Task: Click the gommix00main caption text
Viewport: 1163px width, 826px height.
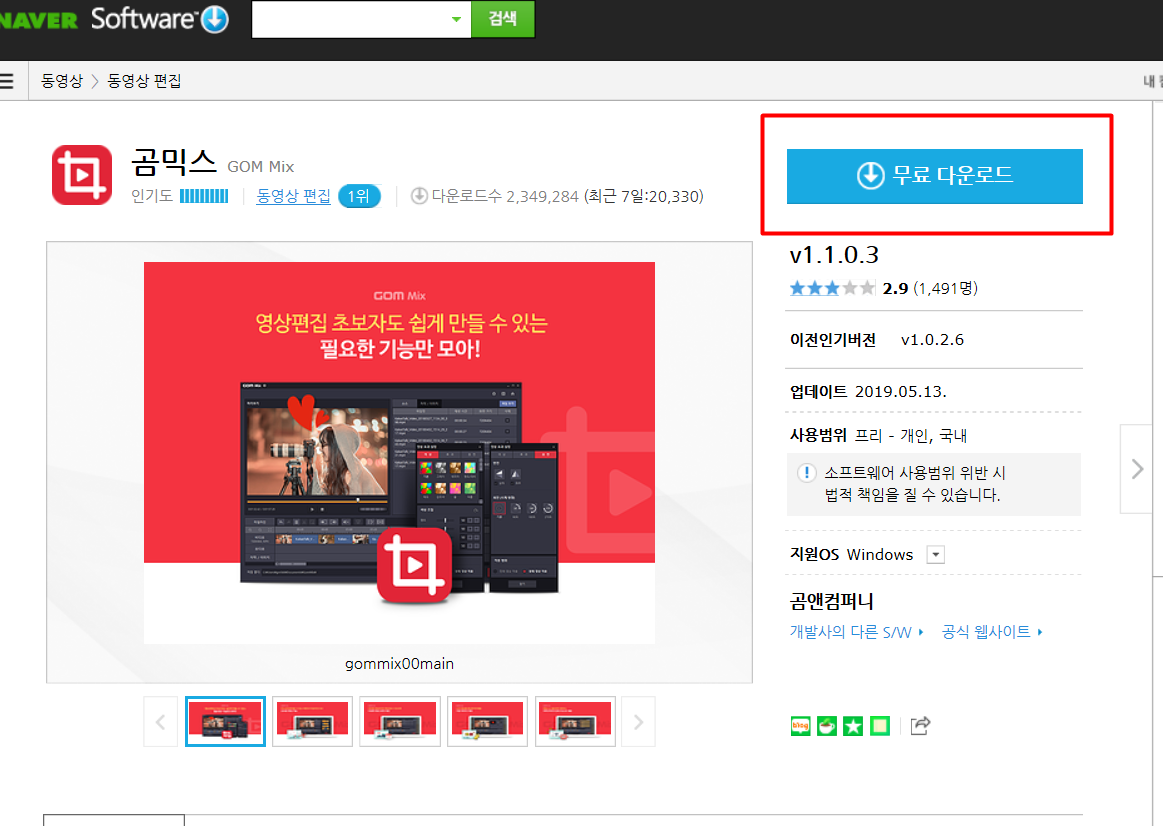Action: coord(399,664)
